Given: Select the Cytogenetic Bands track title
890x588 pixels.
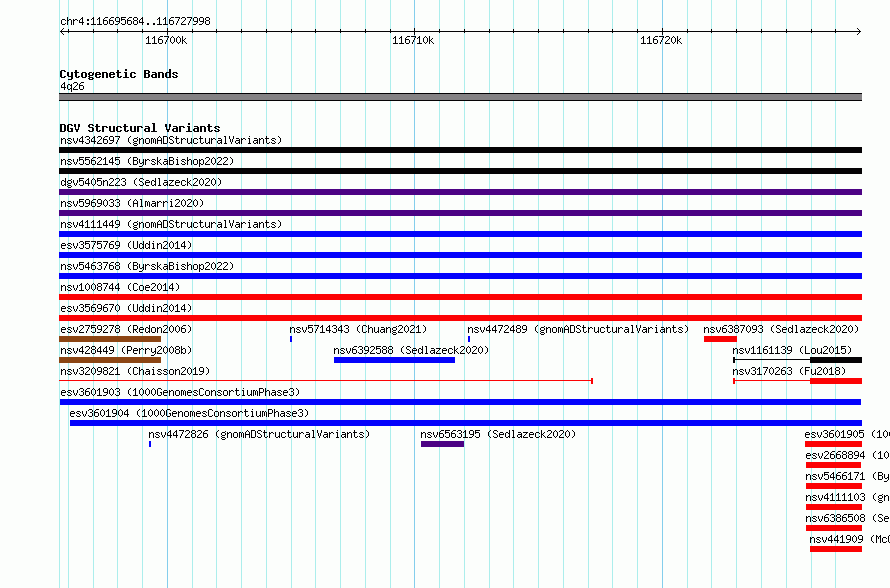Looking at the screenshot, I should pyautogui.click(x=119, y=74).
